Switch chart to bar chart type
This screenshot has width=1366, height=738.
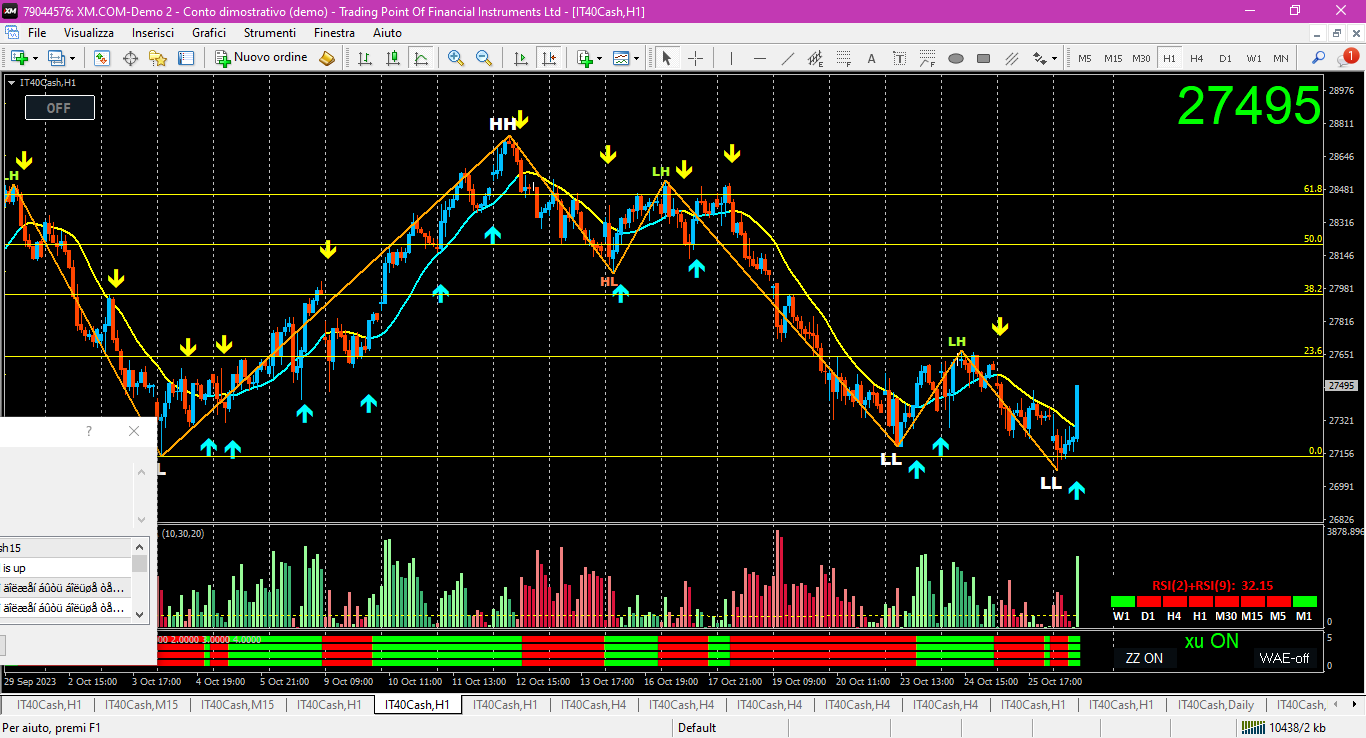point(365,58)
